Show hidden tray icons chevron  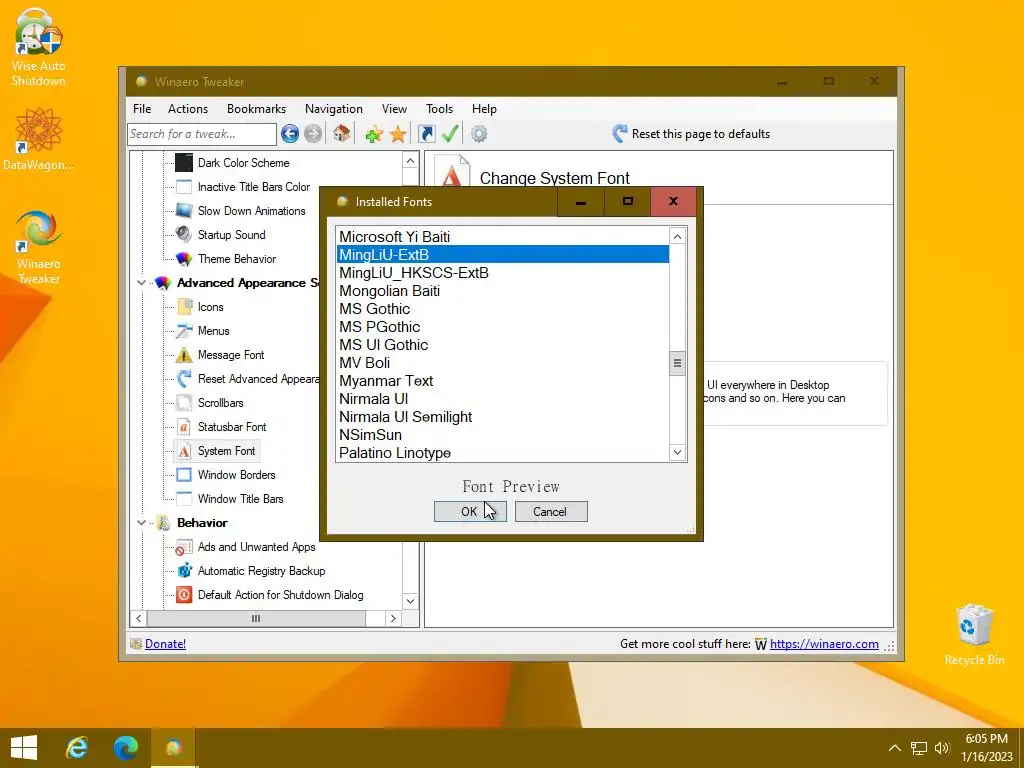pyautogui.click(x=895, y=748)
